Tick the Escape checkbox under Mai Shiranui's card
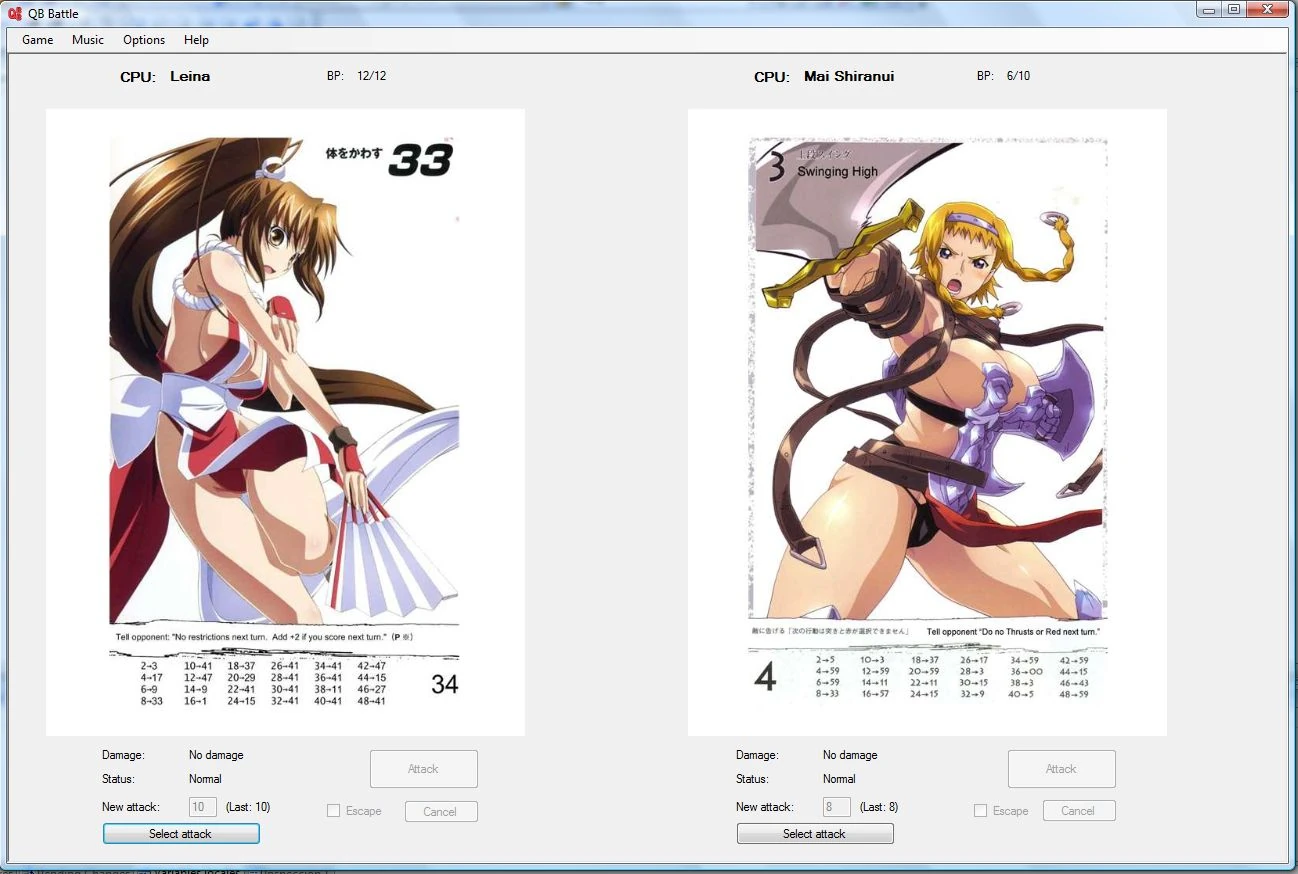1298x874 pixels. coord(980,811)
